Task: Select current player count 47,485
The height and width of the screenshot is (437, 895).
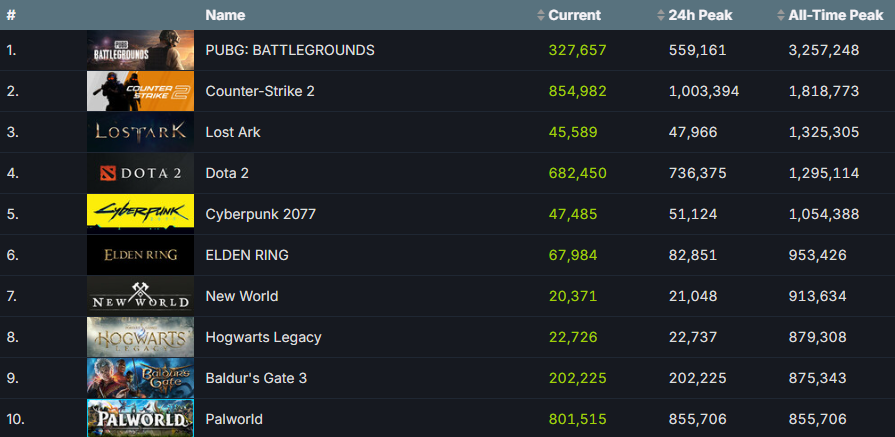Action: [x=573, y=215]
